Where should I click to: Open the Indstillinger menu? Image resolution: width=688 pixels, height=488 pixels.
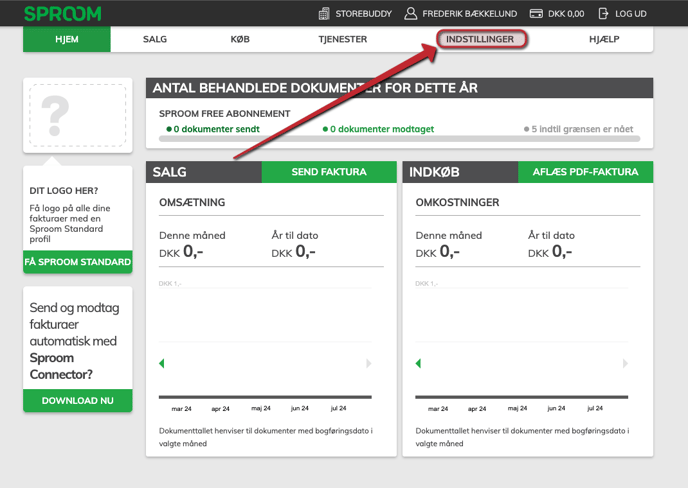coord(480,39)
